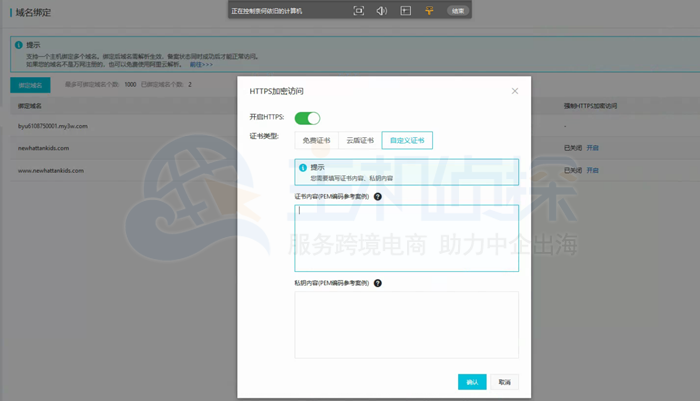The height and width of the screenshot is (401, 700).
Task: Select the 免费证书 certificate type tab
Action: pos(317,140)
